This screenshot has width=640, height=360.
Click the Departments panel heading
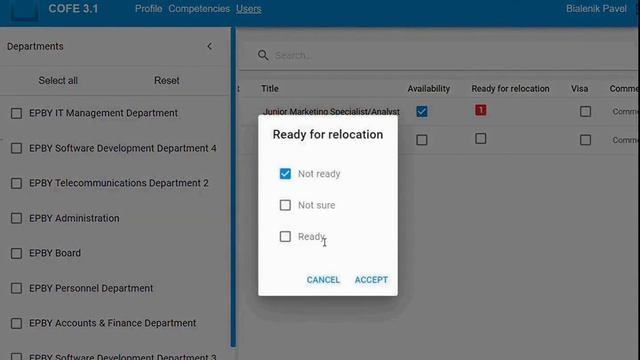pyautogui.click(x=35, y=47)
